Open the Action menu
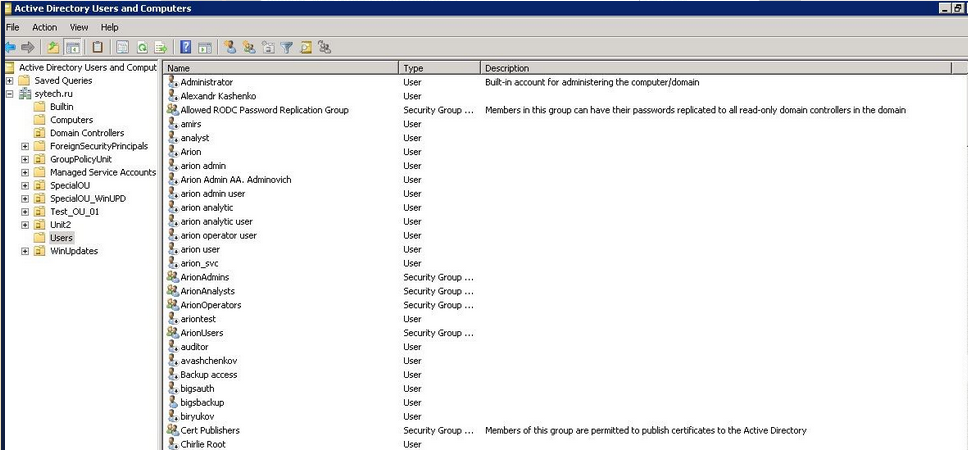This screenshot has width=968, height=450. pyautogui.click(x=44, y=27)
